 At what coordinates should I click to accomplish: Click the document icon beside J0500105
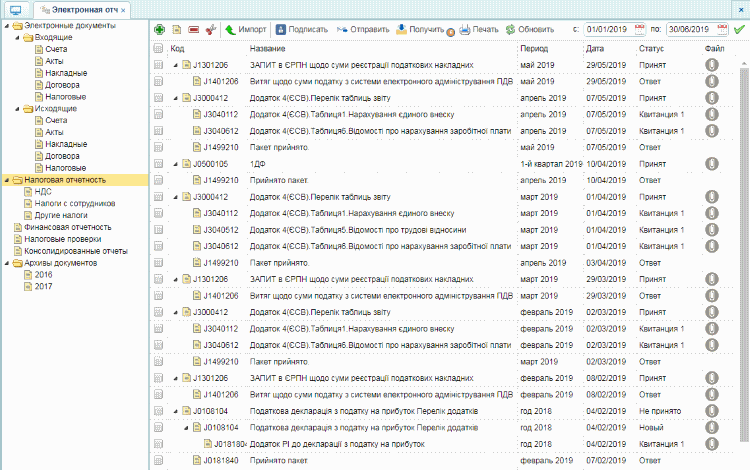click(x=186, y=164)
